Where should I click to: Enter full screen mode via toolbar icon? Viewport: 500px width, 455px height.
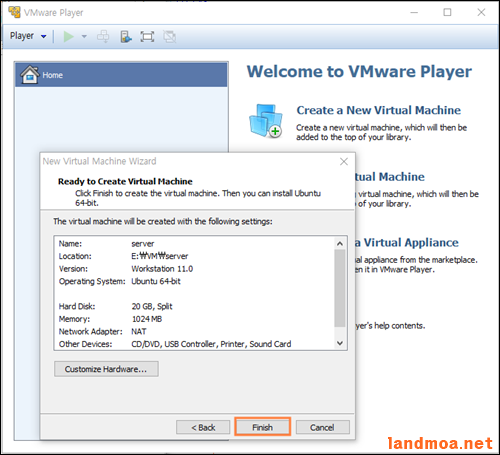tap(147, 36)
